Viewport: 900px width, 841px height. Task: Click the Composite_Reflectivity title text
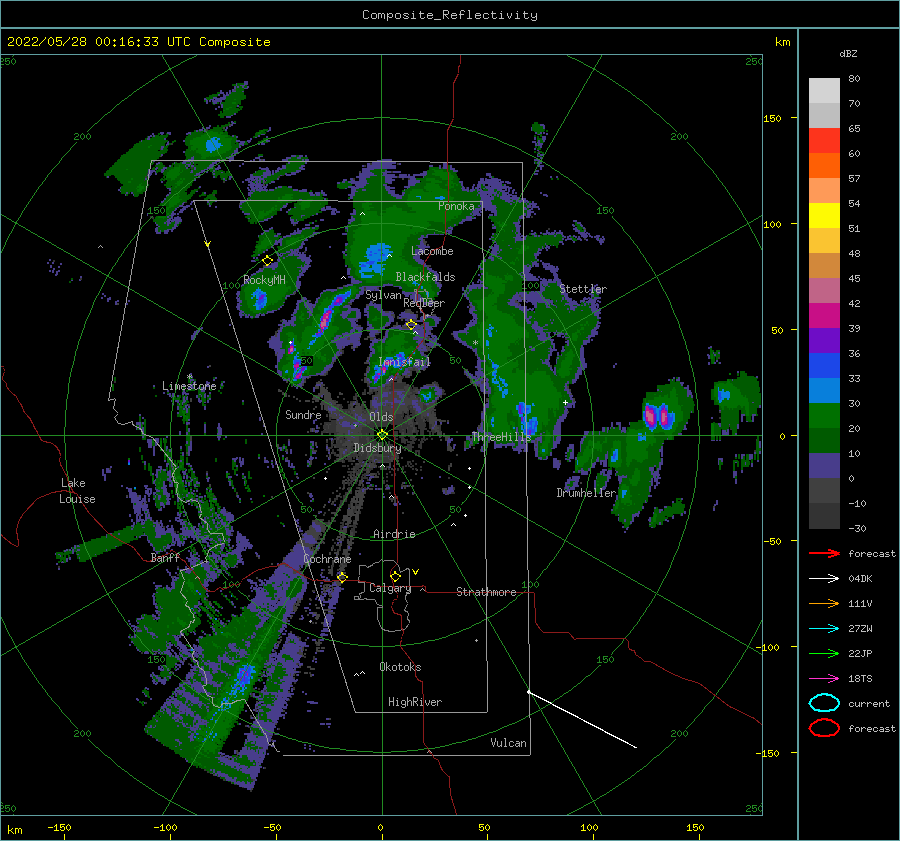click(450, 15)
